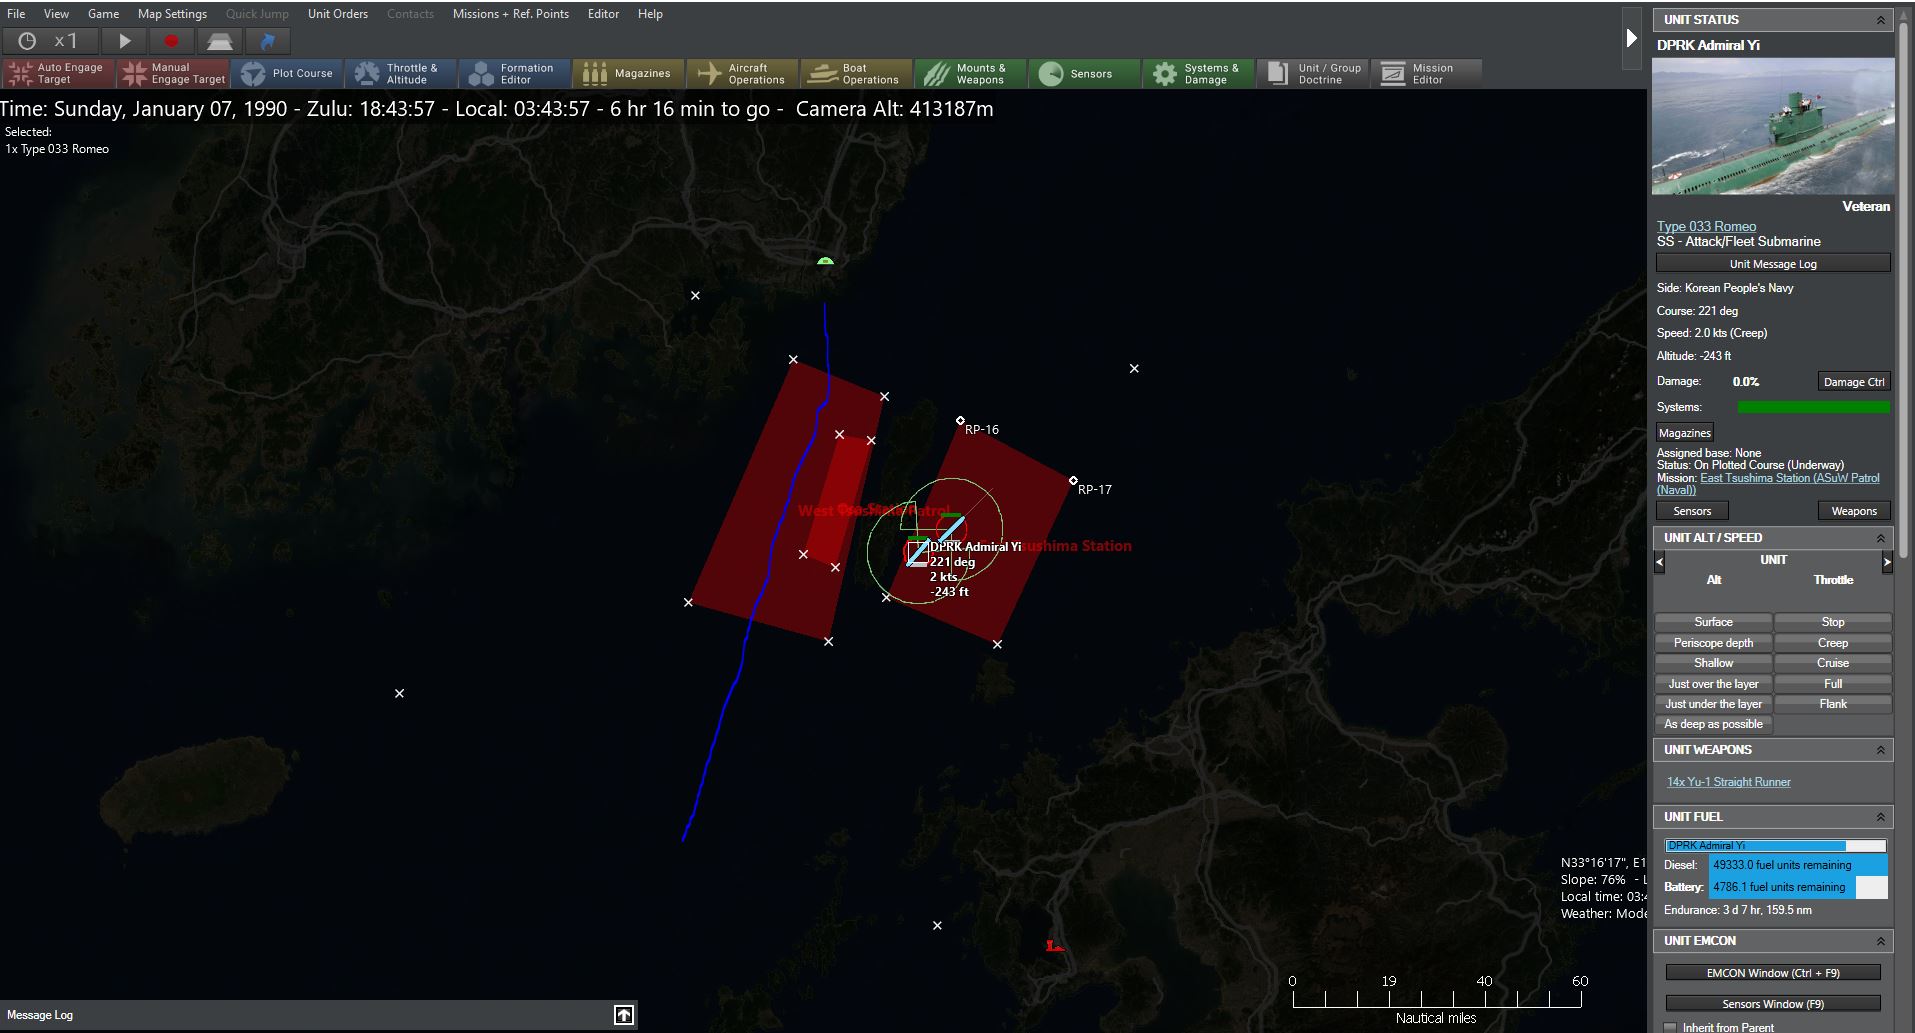This screenshot has width=1915, height=1033.
Task: Open the Sensors toolbar window
Action: (x=1085, y=74)
